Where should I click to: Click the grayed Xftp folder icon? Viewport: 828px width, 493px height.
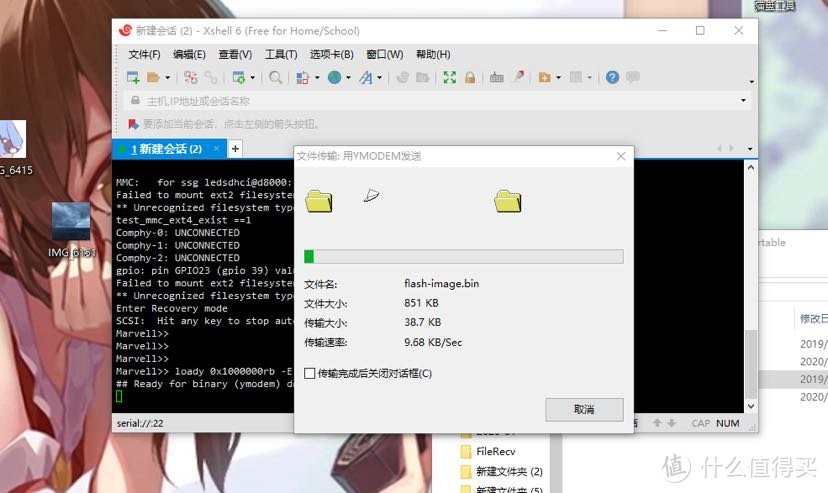[x=422, y=78]
